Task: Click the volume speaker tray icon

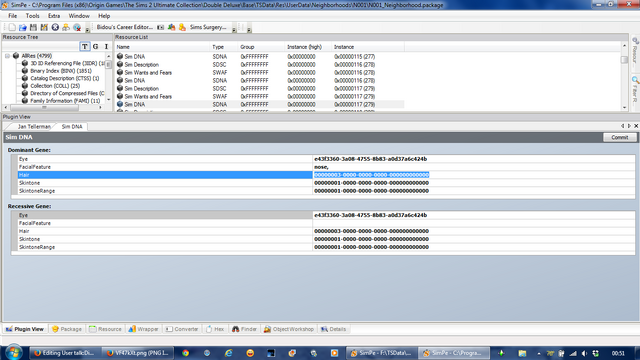Action: (584, 353)
